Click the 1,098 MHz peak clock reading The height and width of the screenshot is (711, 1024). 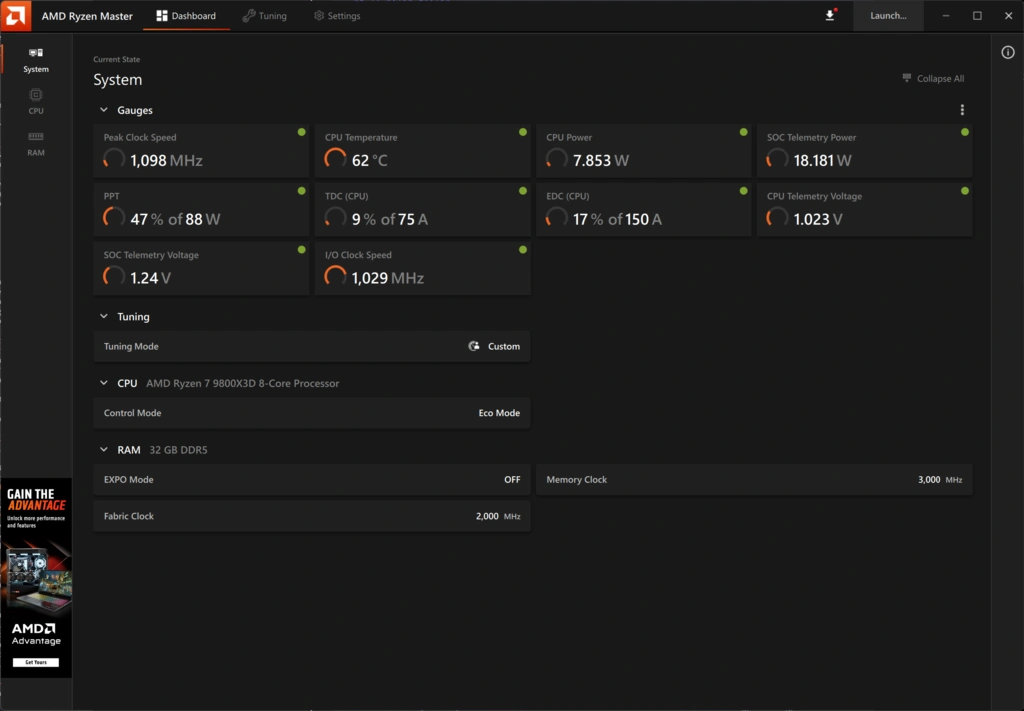pos(167,160)
